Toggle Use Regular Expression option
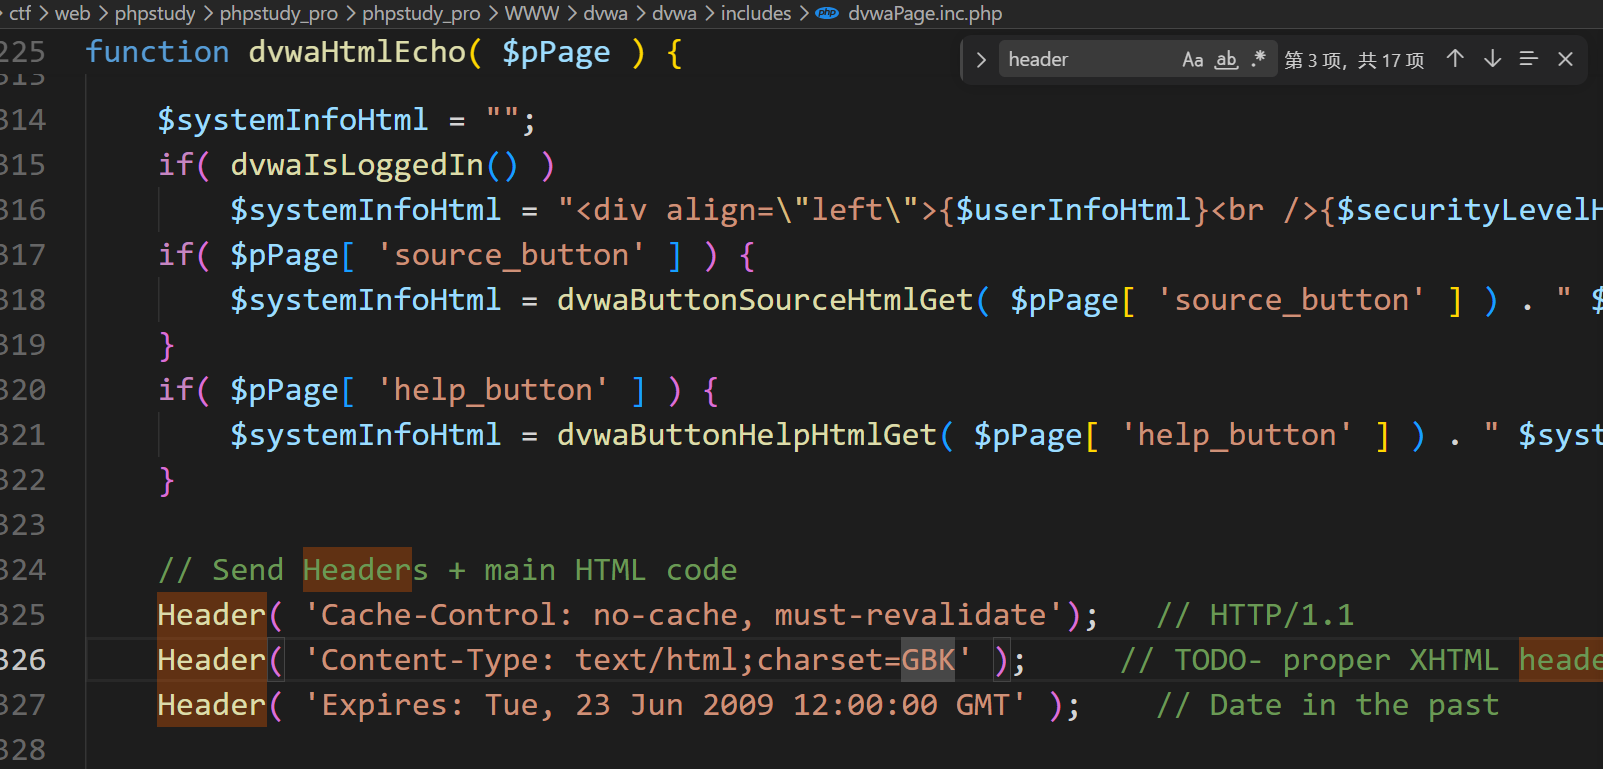Image resolution: width=1603 pixels, height=769 pixels. (x=1259, y=60)
